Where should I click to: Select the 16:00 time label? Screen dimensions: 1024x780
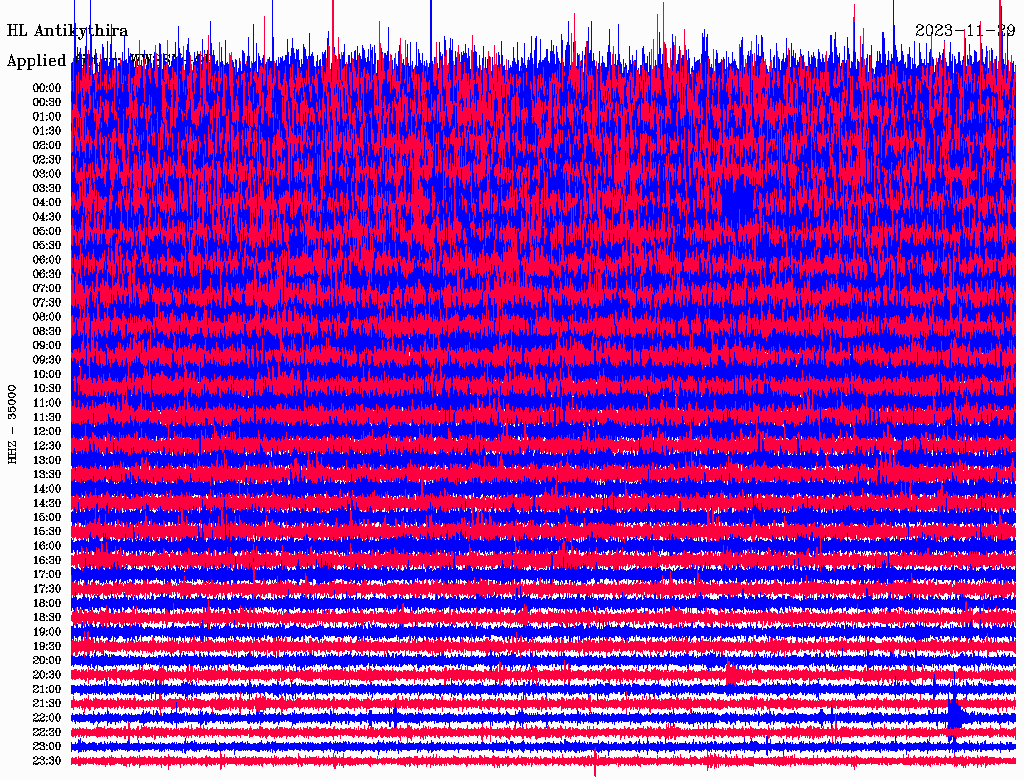point(47,546)
